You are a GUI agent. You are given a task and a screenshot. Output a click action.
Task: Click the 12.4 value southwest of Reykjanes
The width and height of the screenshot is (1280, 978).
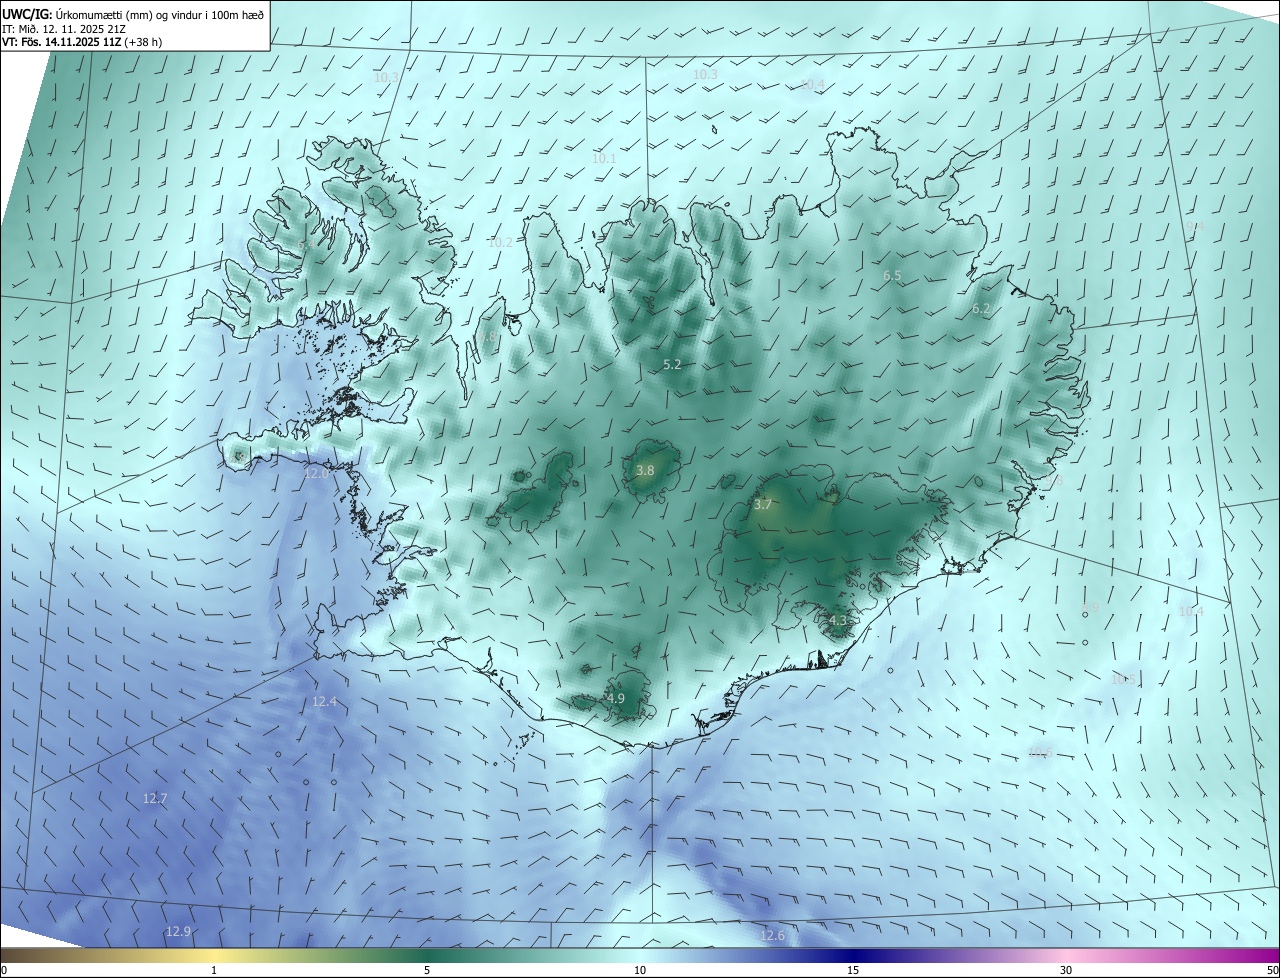point(324,702)
